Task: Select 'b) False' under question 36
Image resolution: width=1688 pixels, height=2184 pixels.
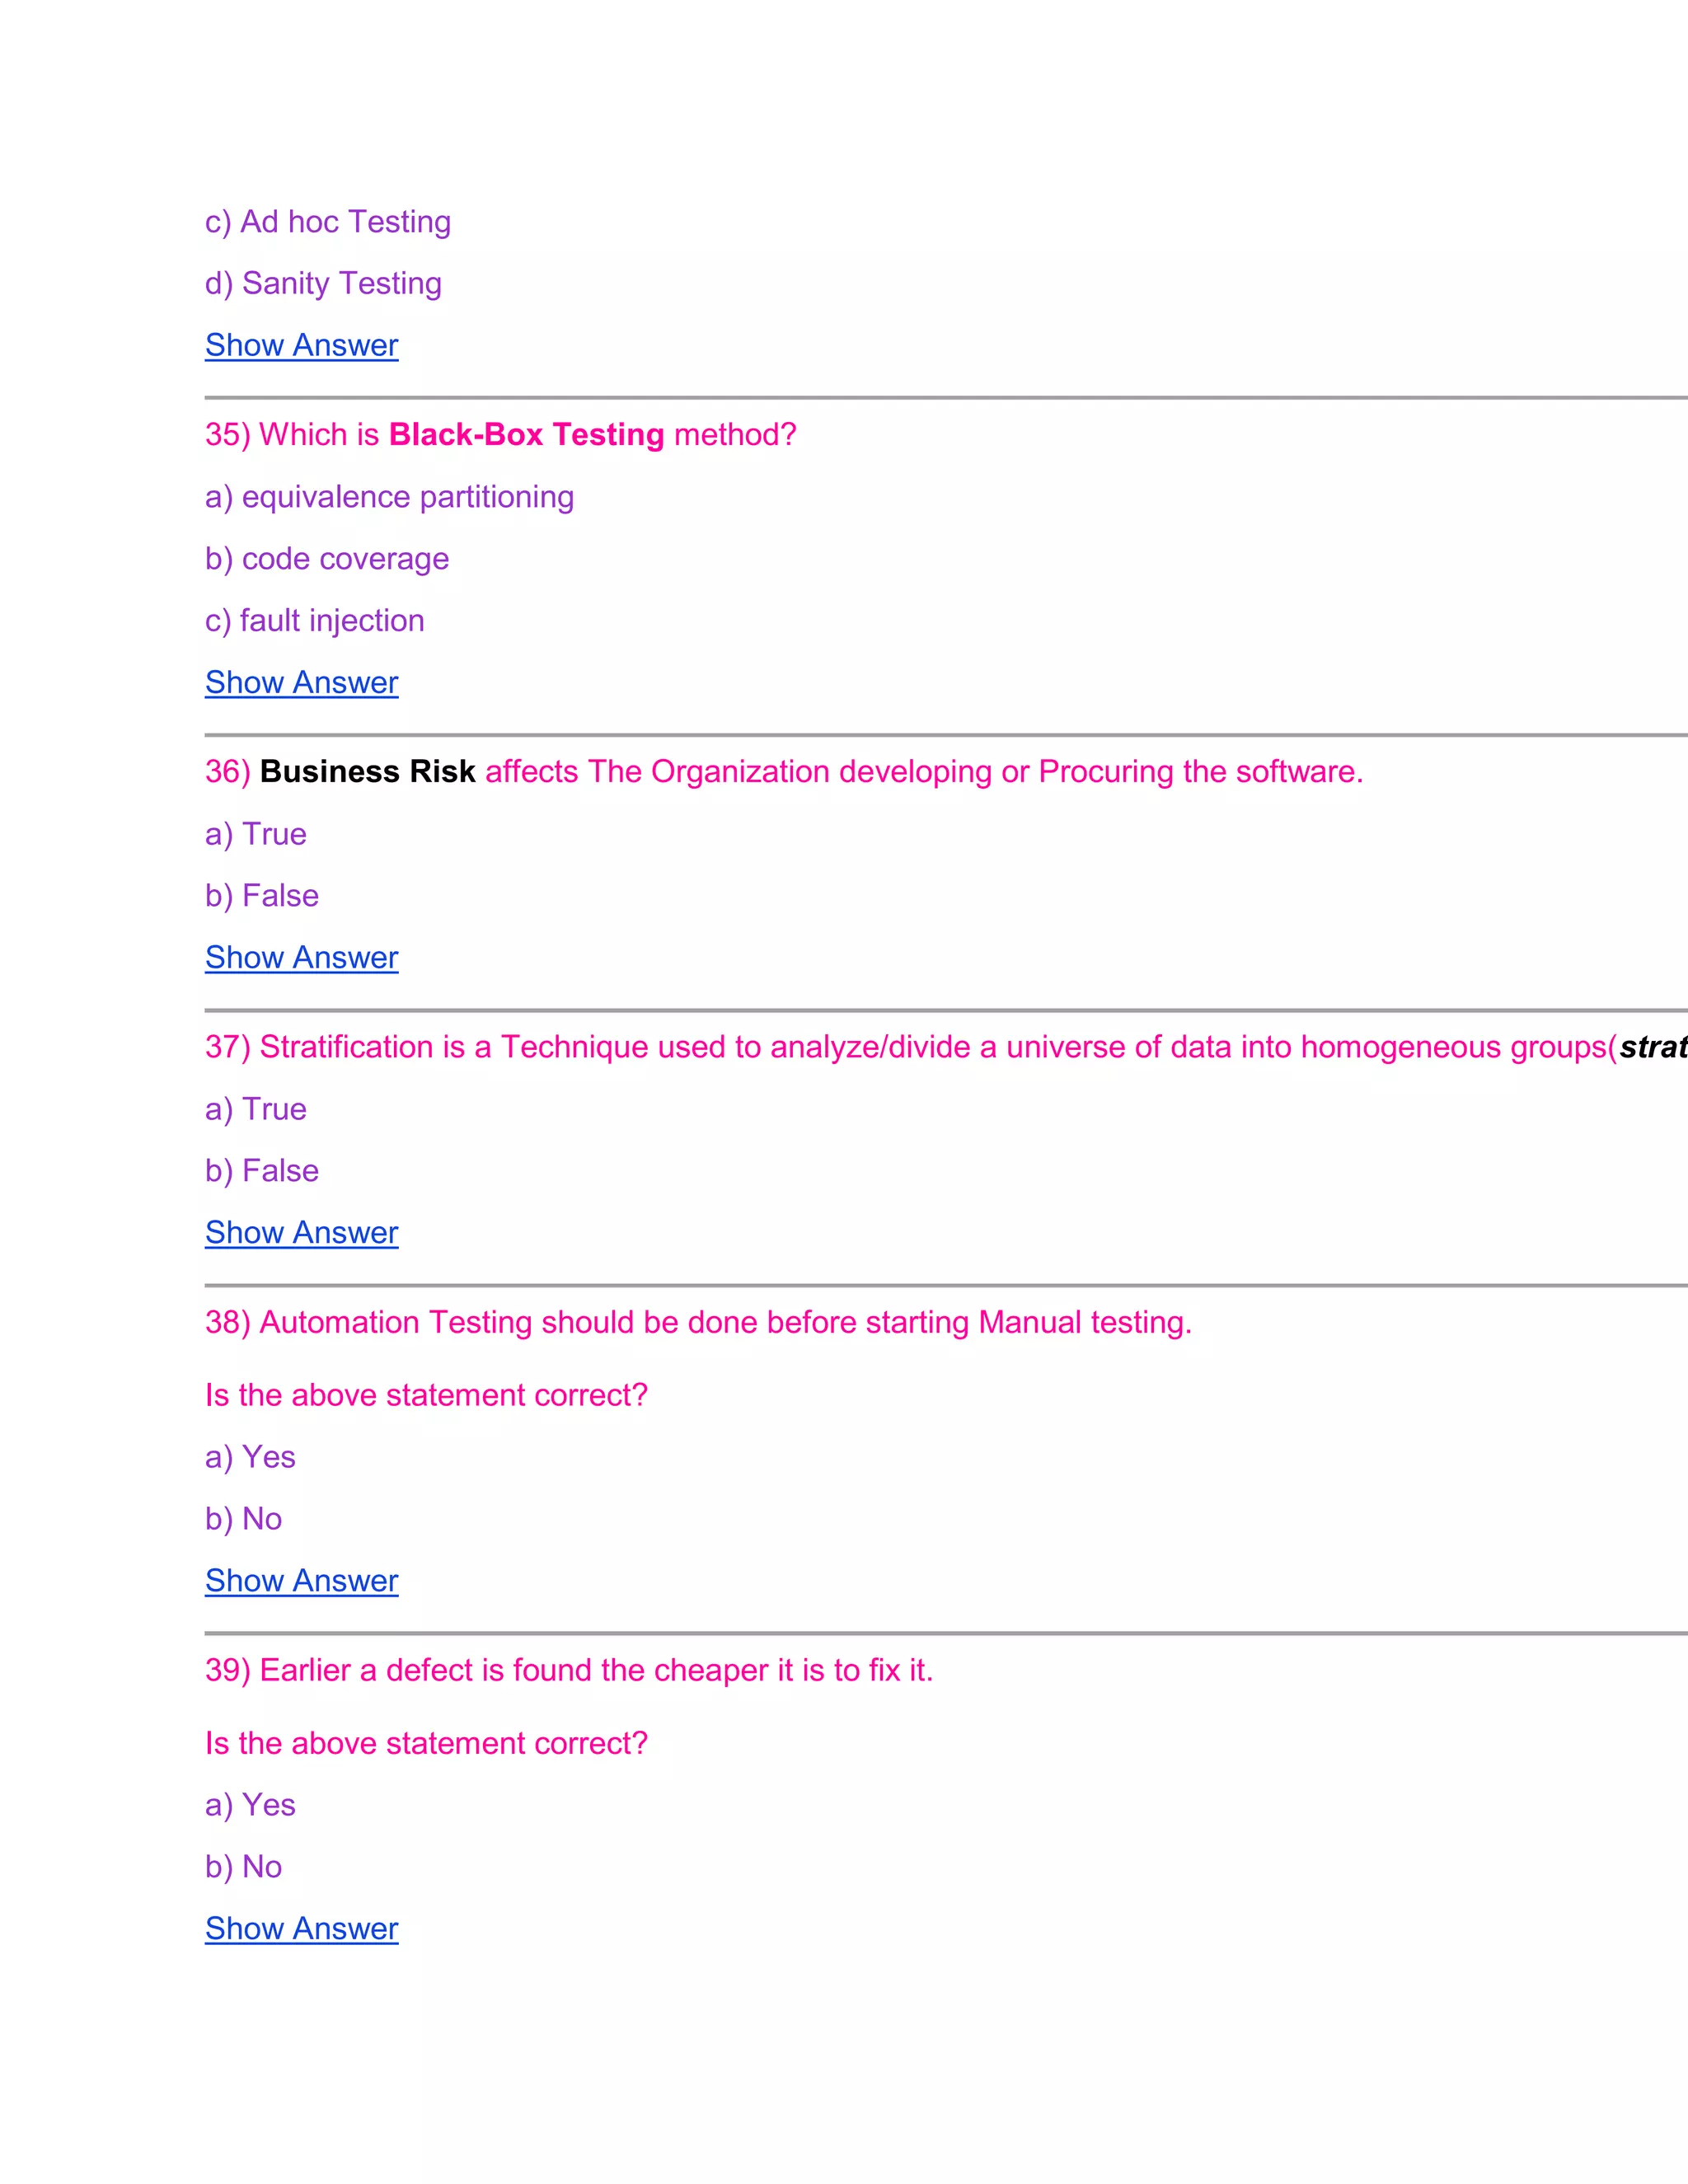Action: click(x=262, y=896)
